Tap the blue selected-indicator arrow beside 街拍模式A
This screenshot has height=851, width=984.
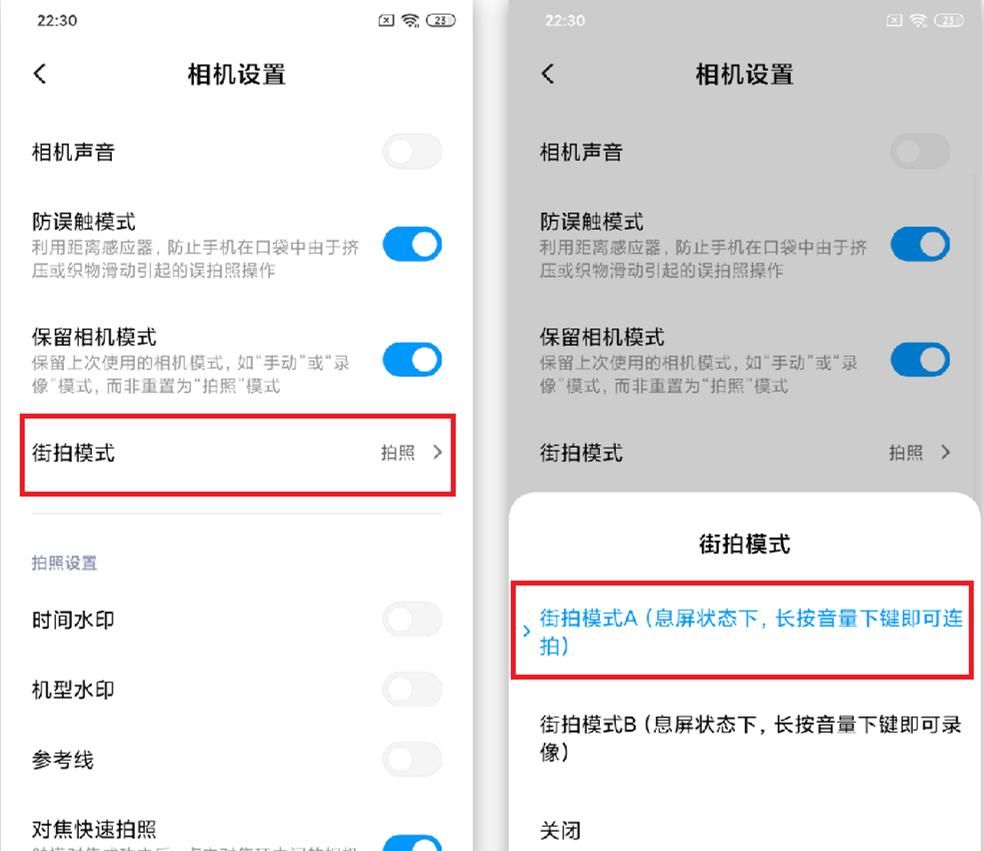coord(527,631)
